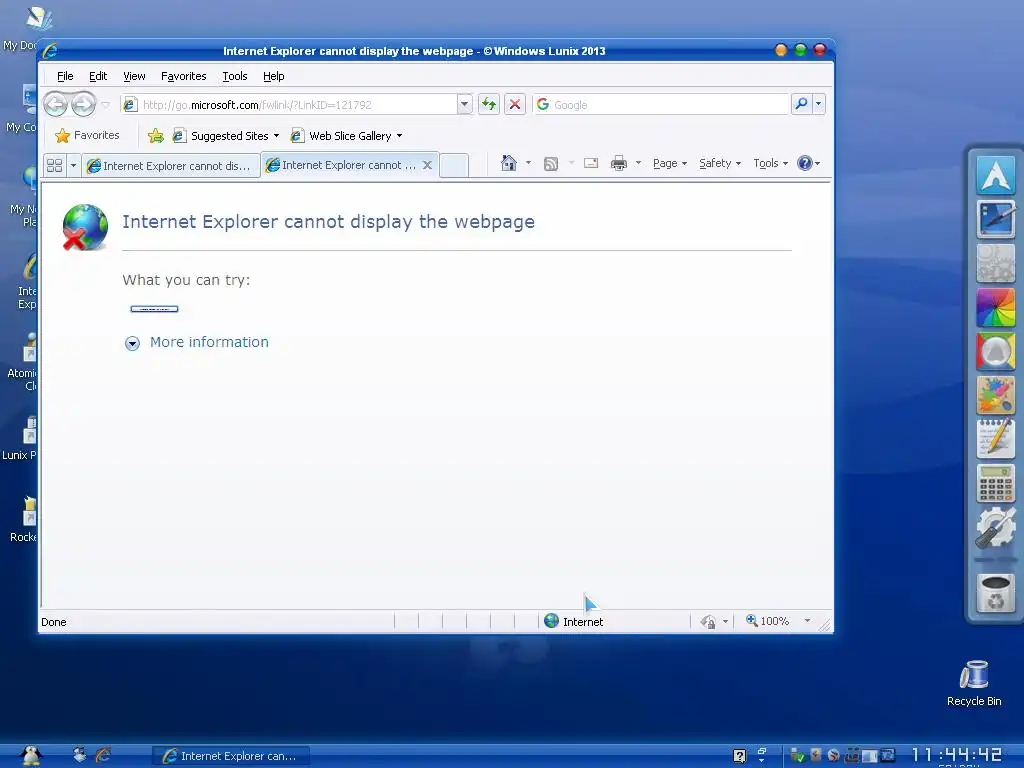
Task: Click the taskbar clock
Action: (956, 756)
